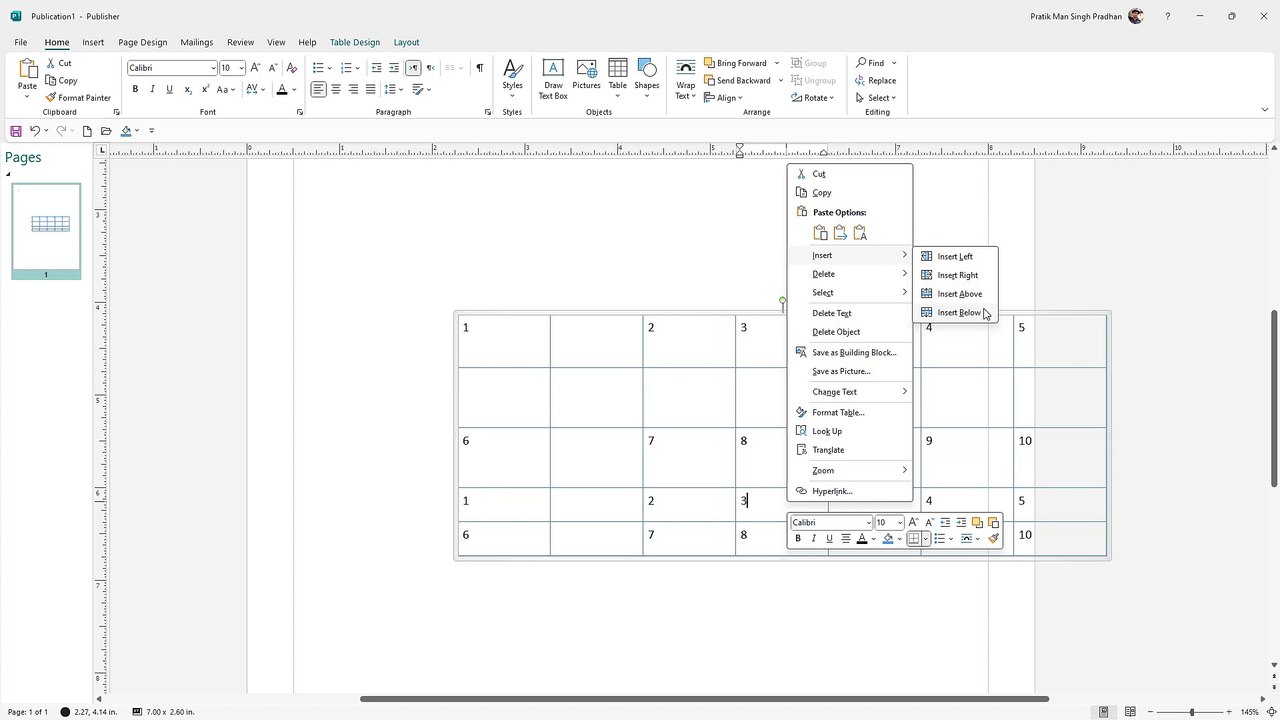Screen dimensions: 1280x720
Task: Increase font size with grow icon
Action: coord(256,68)
